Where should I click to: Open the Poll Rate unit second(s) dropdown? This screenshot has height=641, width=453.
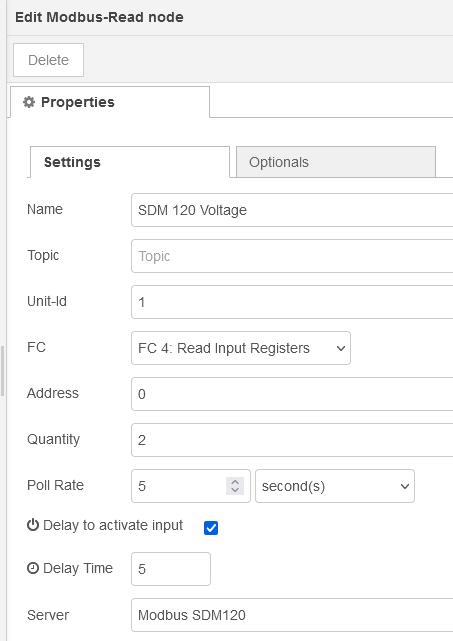click(335, 486)
